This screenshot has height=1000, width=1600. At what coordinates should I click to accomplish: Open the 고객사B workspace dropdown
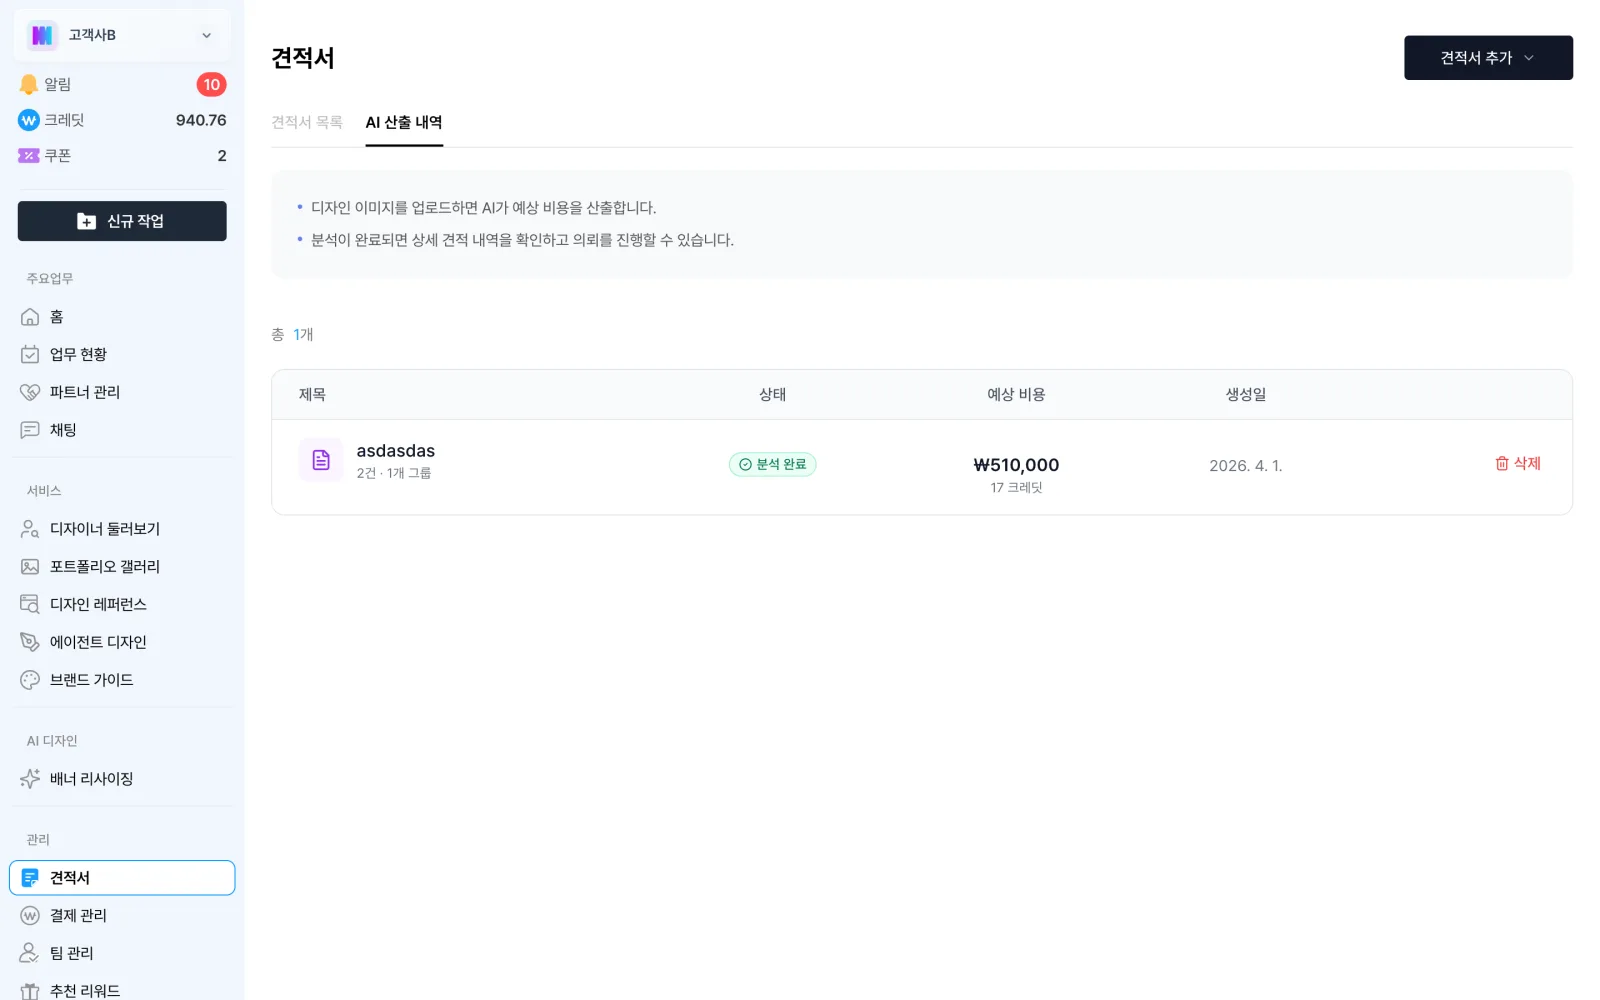click(x=122, y=35)
